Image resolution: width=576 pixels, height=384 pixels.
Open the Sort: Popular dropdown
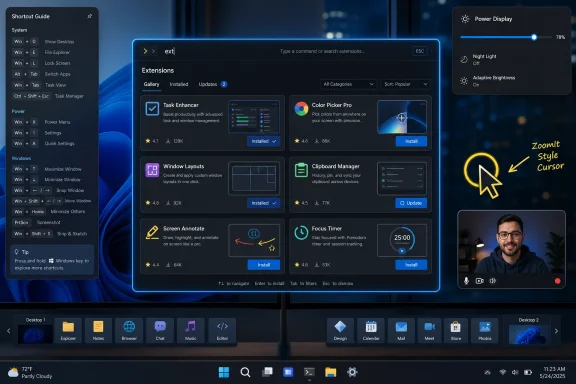point(406,84)
